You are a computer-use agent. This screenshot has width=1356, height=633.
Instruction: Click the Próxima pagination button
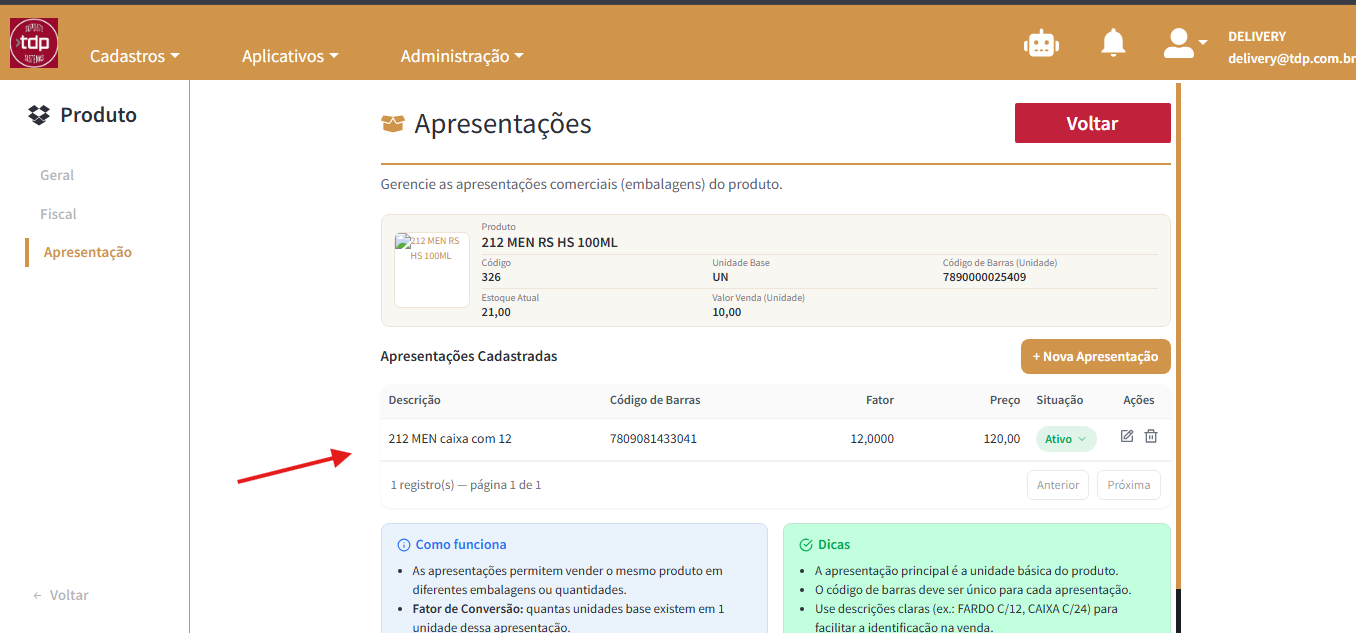pyautogui.click(x=1129, y=485)
